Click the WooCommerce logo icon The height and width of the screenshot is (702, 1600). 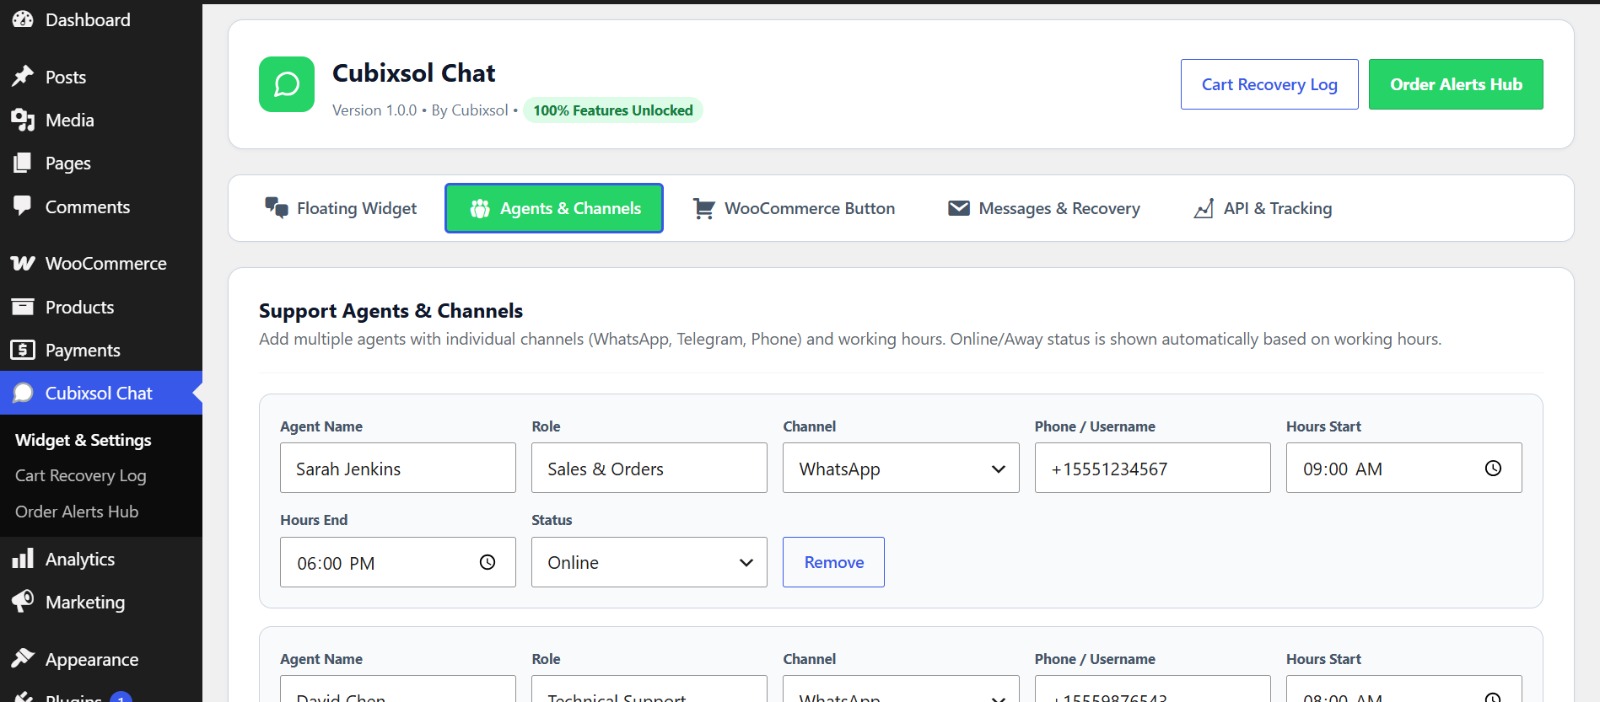22,263
